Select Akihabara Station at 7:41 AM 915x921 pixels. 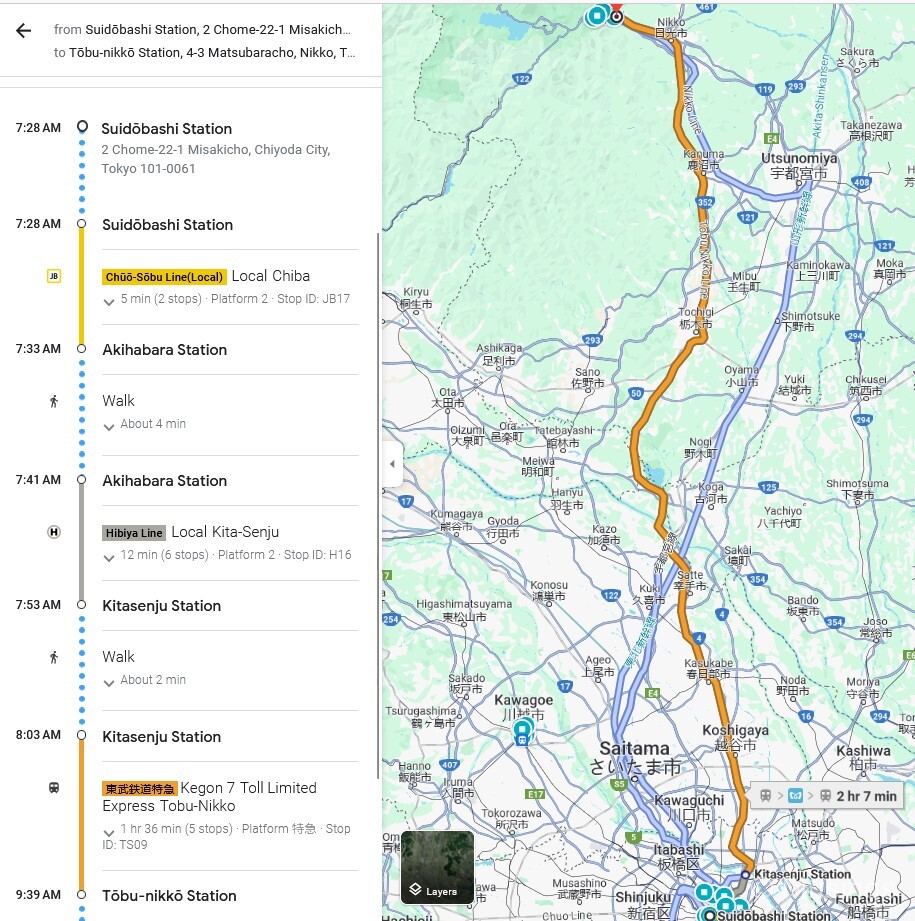point(164,480)
